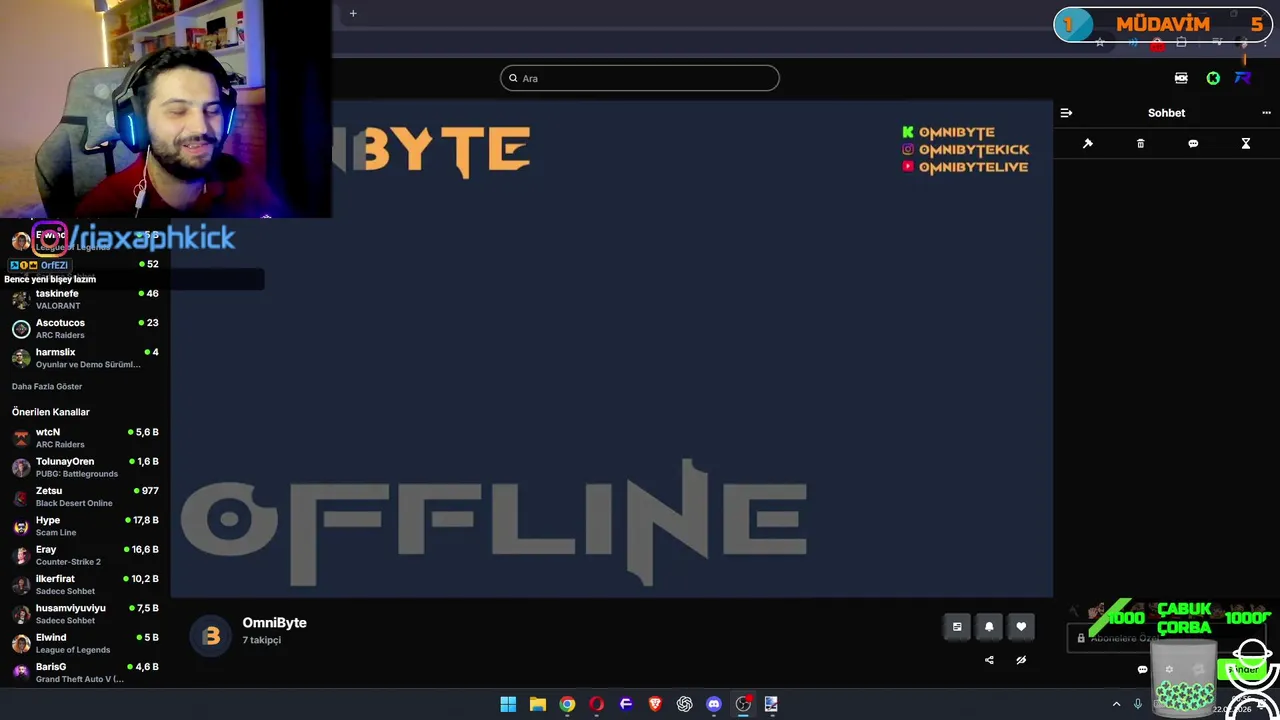Open the Brave browser from the taskbar
Viewport: 1280px width, 720px height.
tap(655, 704)
